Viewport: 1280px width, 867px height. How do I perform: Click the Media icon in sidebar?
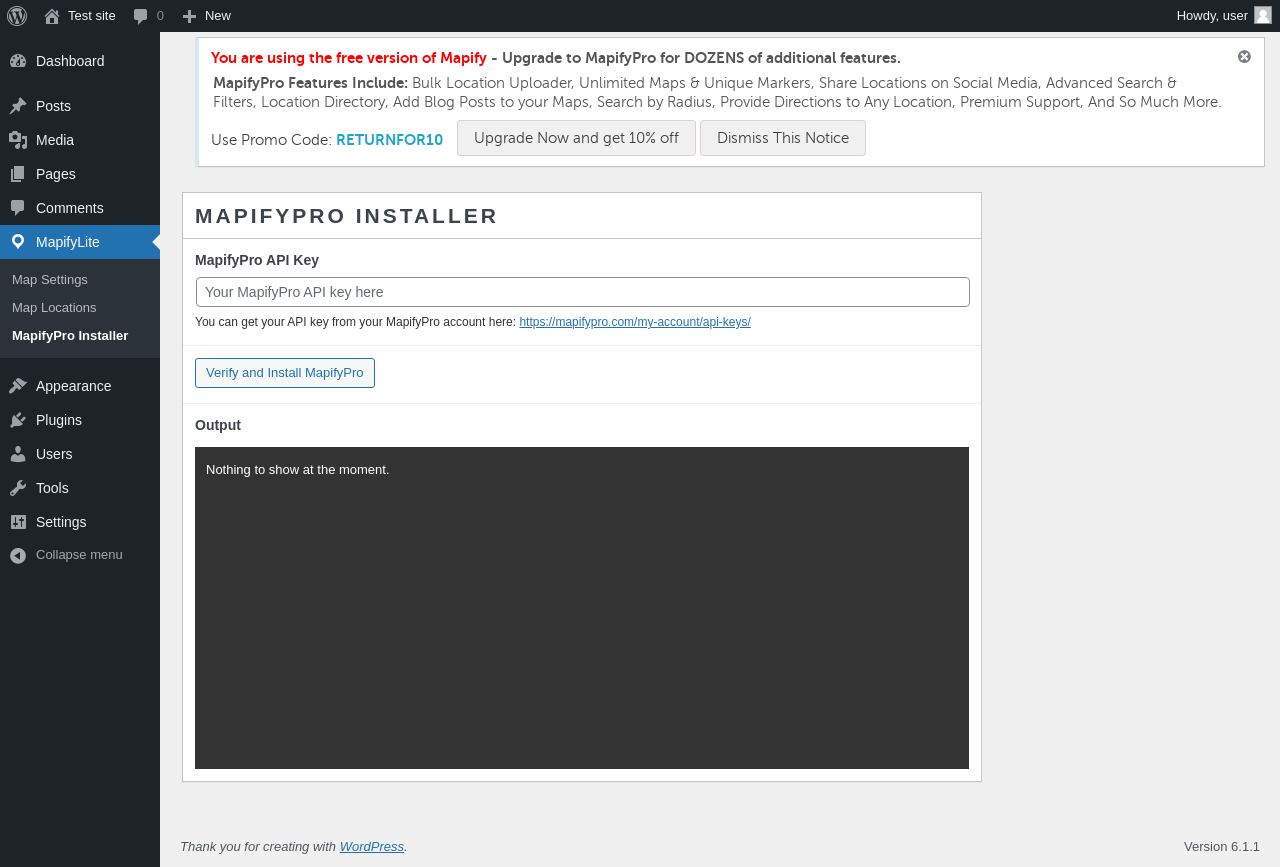(x=18, y=140)
